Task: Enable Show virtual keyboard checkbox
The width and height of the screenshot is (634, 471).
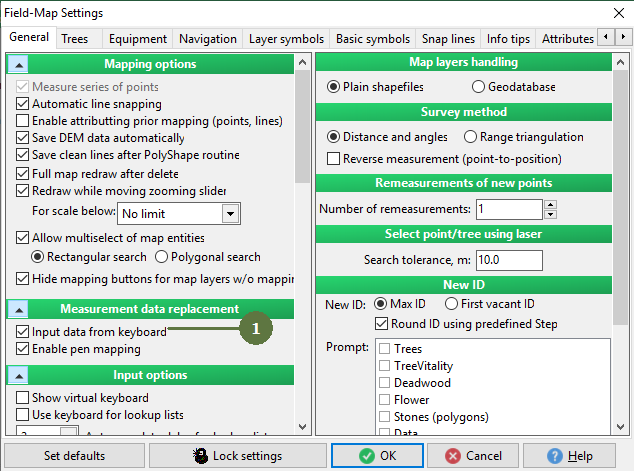Action: [22, 398]
